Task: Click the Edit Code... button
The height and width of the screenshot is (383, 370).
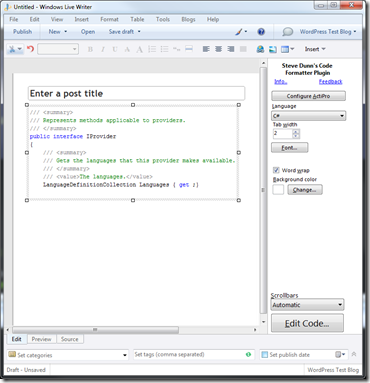Action: [307, 323]
